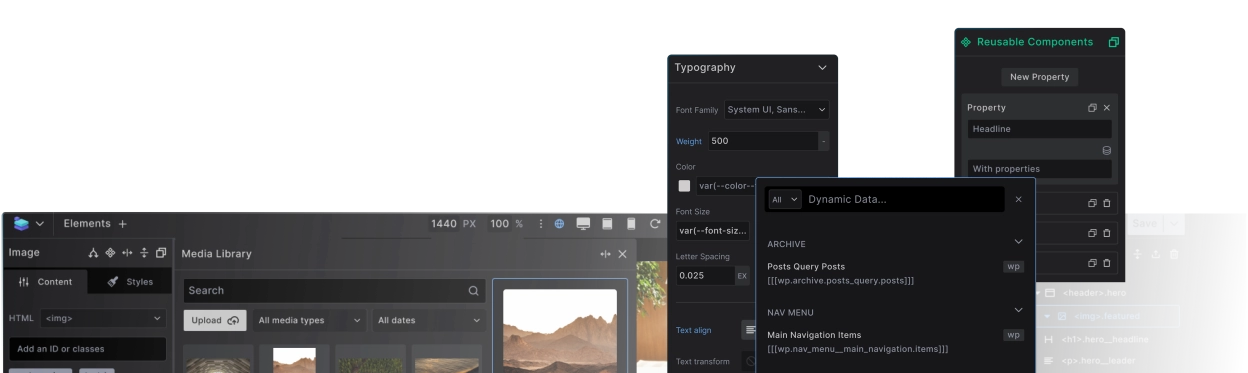Open the Font Family dropdown
Screen dimensions: 1248x373
point(777,109)
